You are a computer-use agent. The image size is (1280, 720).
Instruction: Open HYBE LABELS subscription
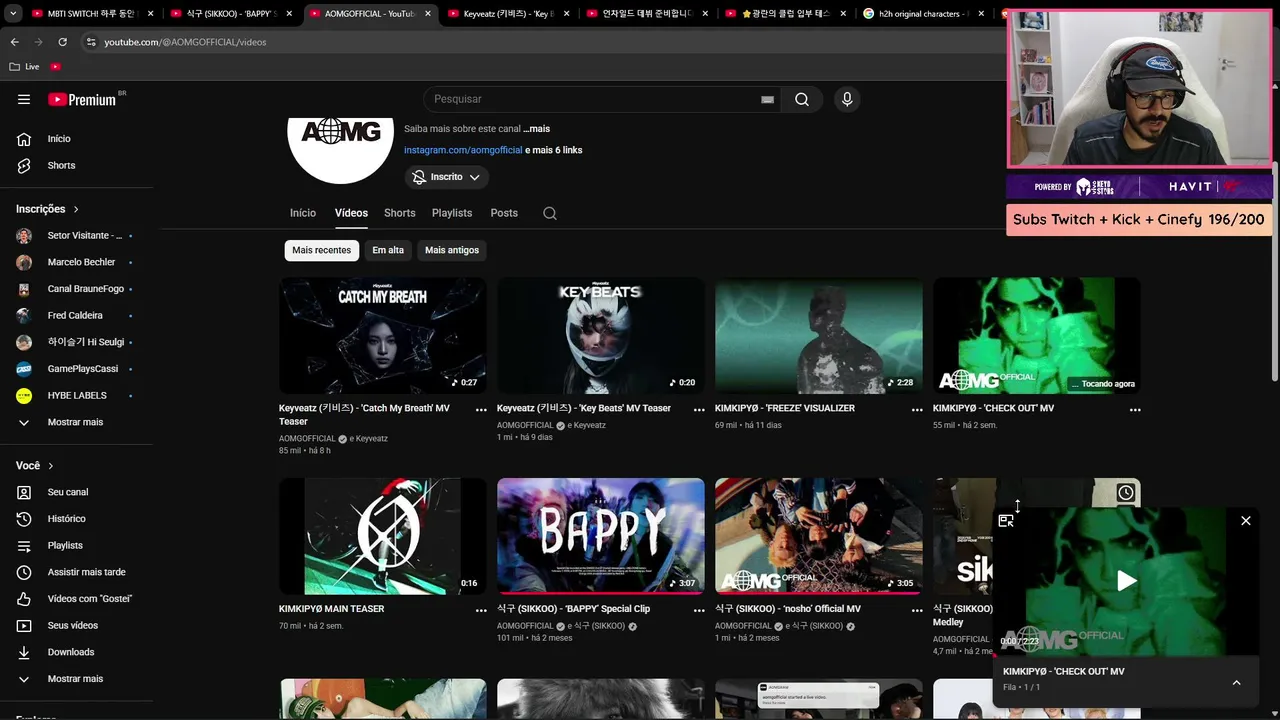(x=78, y=396)
